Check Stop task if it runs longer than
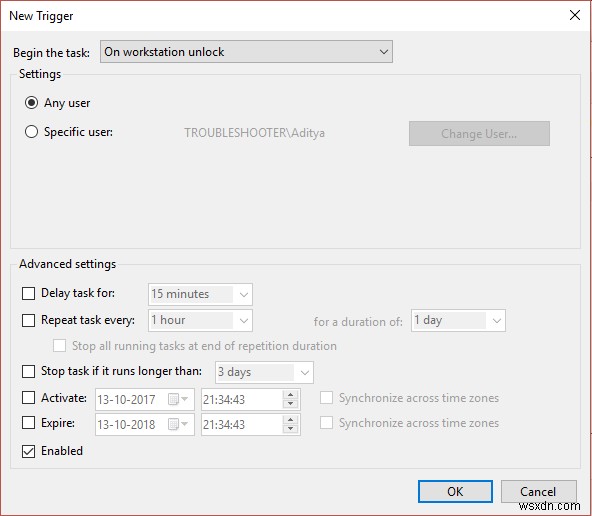The image size is (592, 516). click(x=28, y=371)
